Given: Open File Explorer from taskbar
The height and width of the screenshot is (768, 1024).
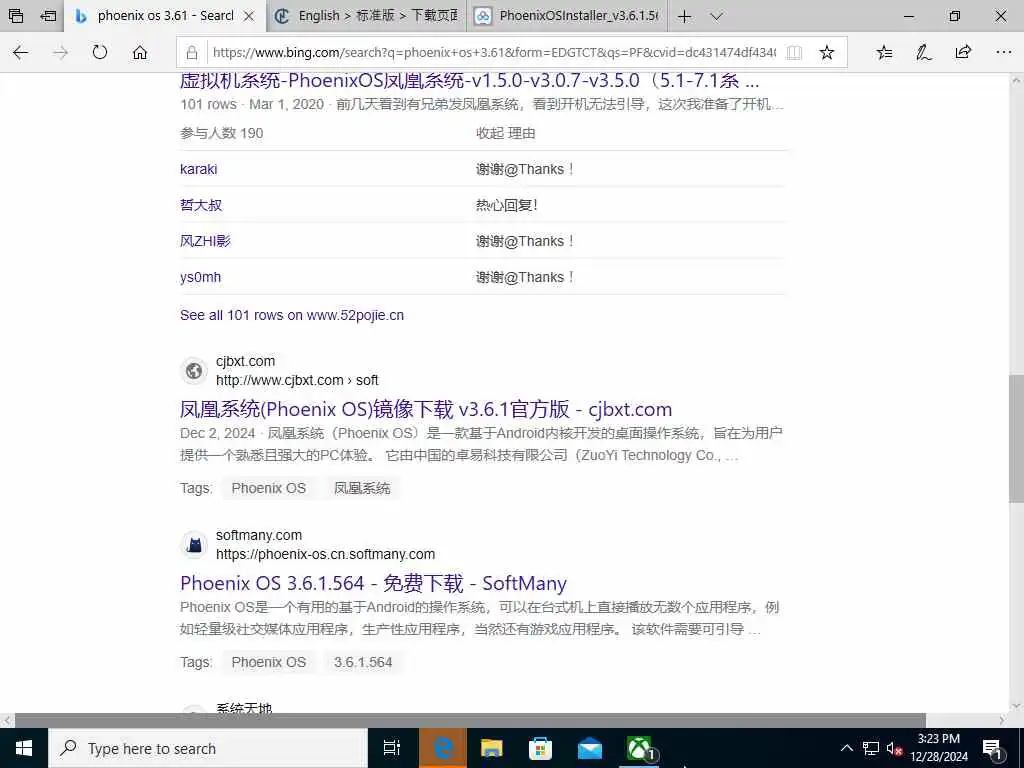Looking at the screenshot, I should click(492, 748).
